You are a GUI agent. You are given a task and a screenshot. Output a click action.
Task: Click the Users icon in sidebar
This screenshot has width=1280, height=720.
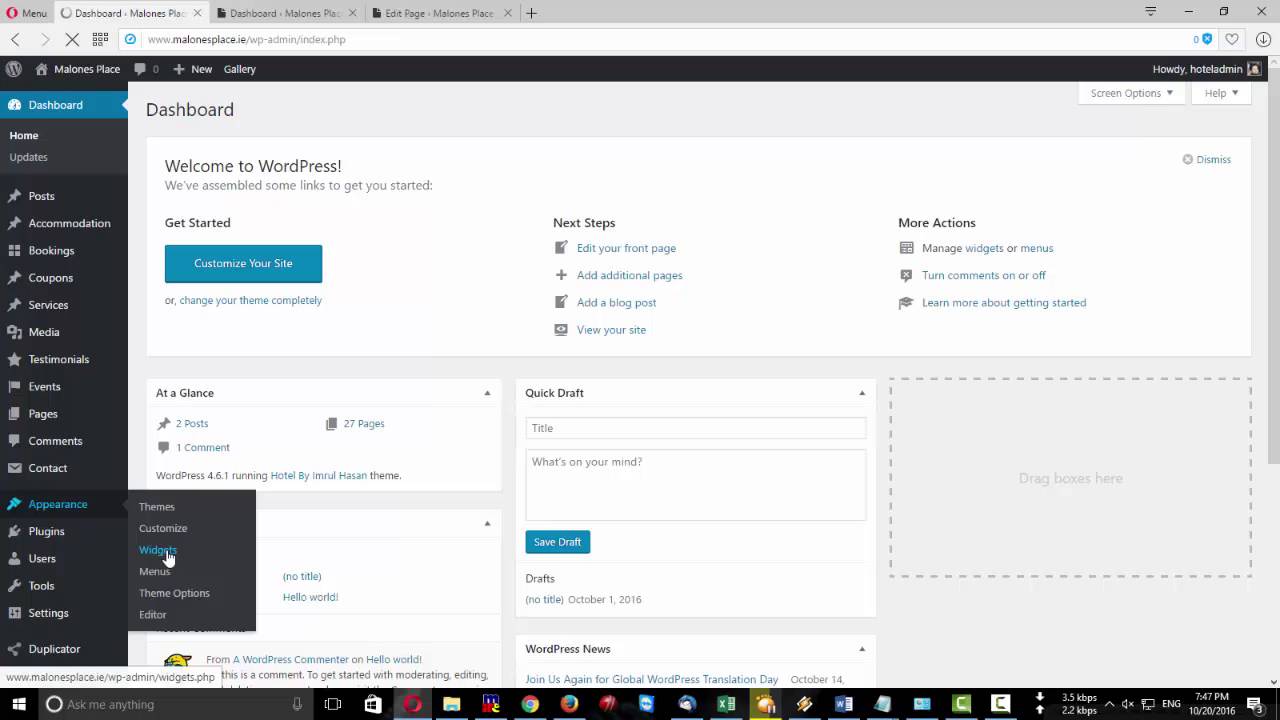coord(14,558)
